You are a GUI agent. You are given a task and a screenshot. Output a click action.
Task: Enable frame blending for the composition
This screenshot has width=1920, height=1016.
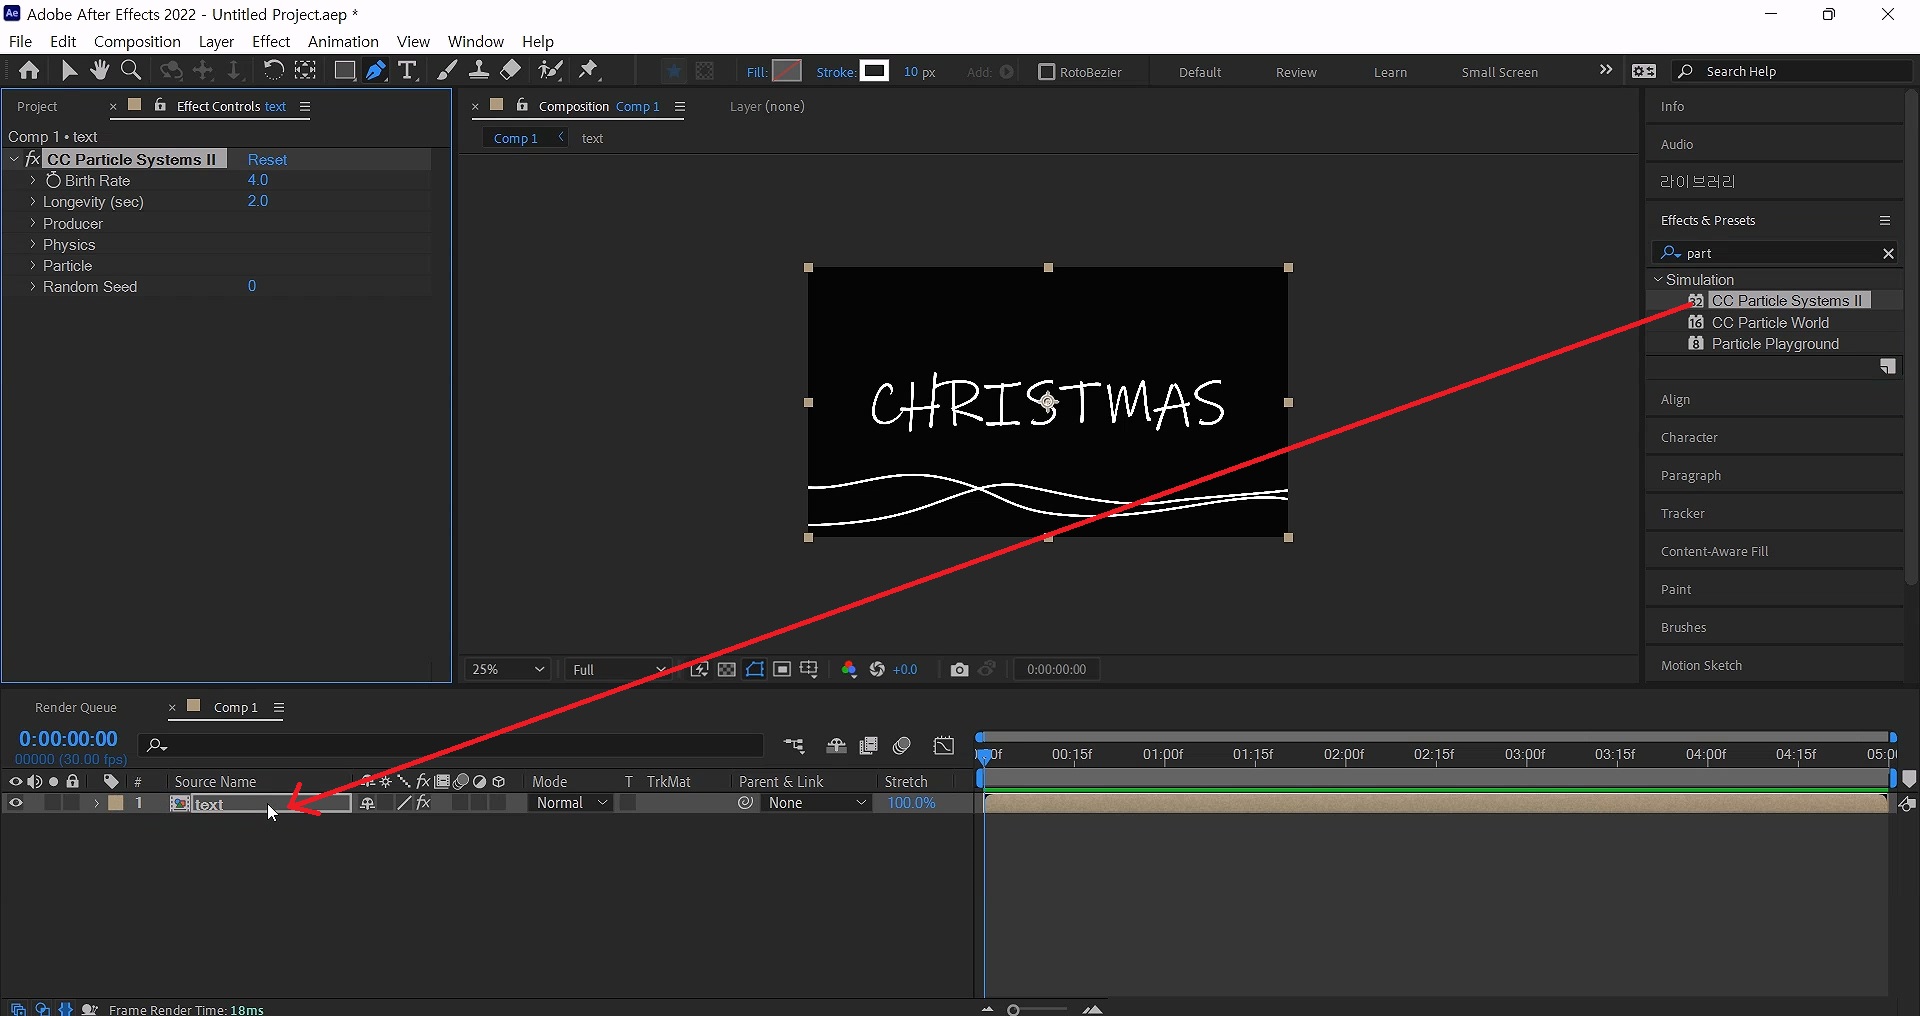(868, 746)
